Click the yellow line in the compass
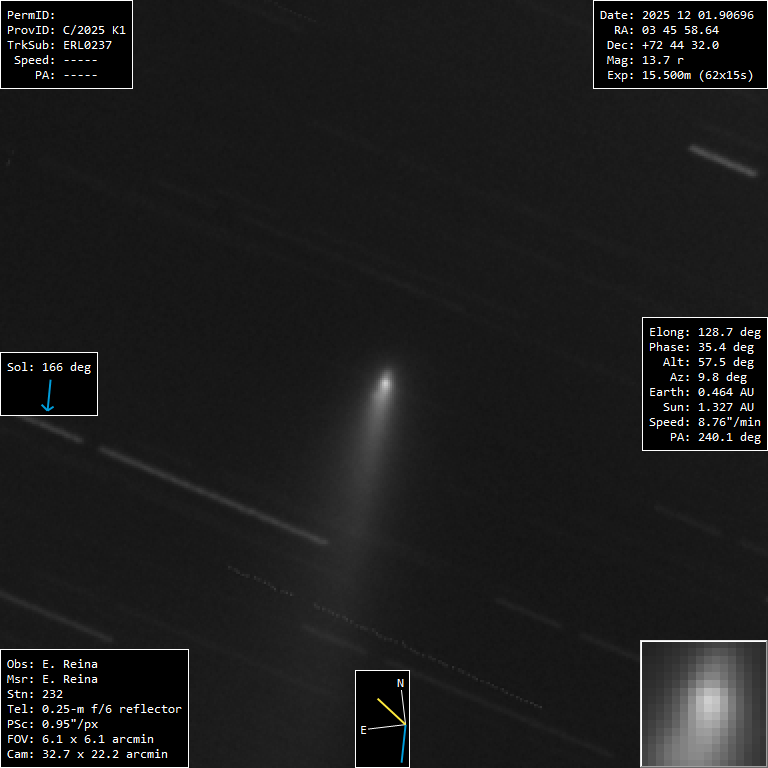Viewport: 768px width, 768px height. click(391, 710)
